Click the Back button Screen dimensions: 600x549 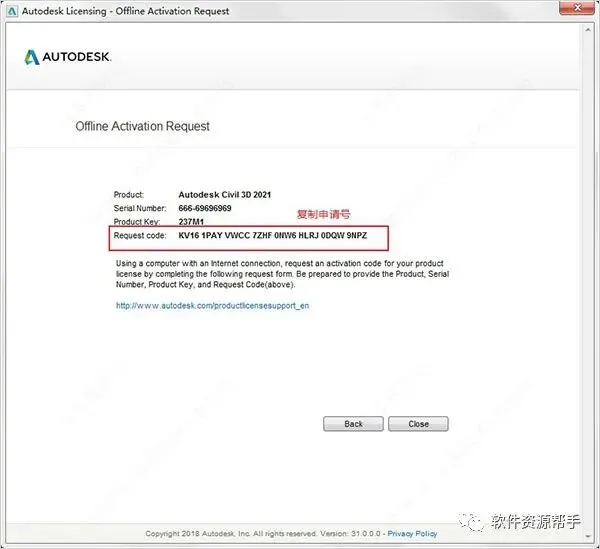353,424
